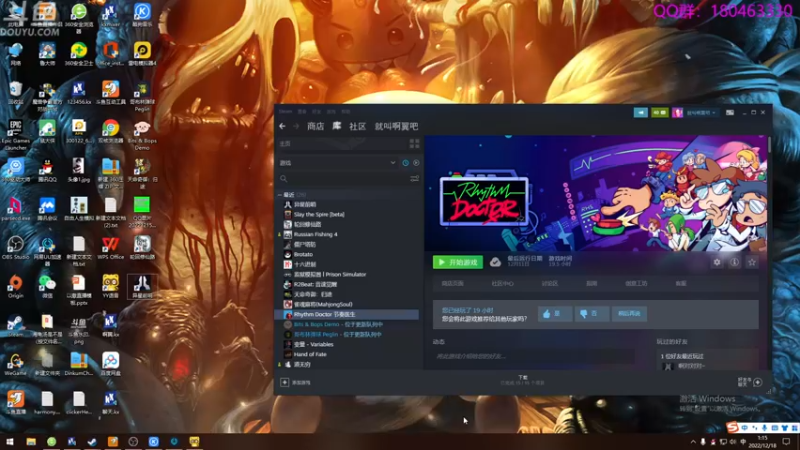Click the ask later button
The height and width of the screenshot is (450, 800).
pos(629,314)
